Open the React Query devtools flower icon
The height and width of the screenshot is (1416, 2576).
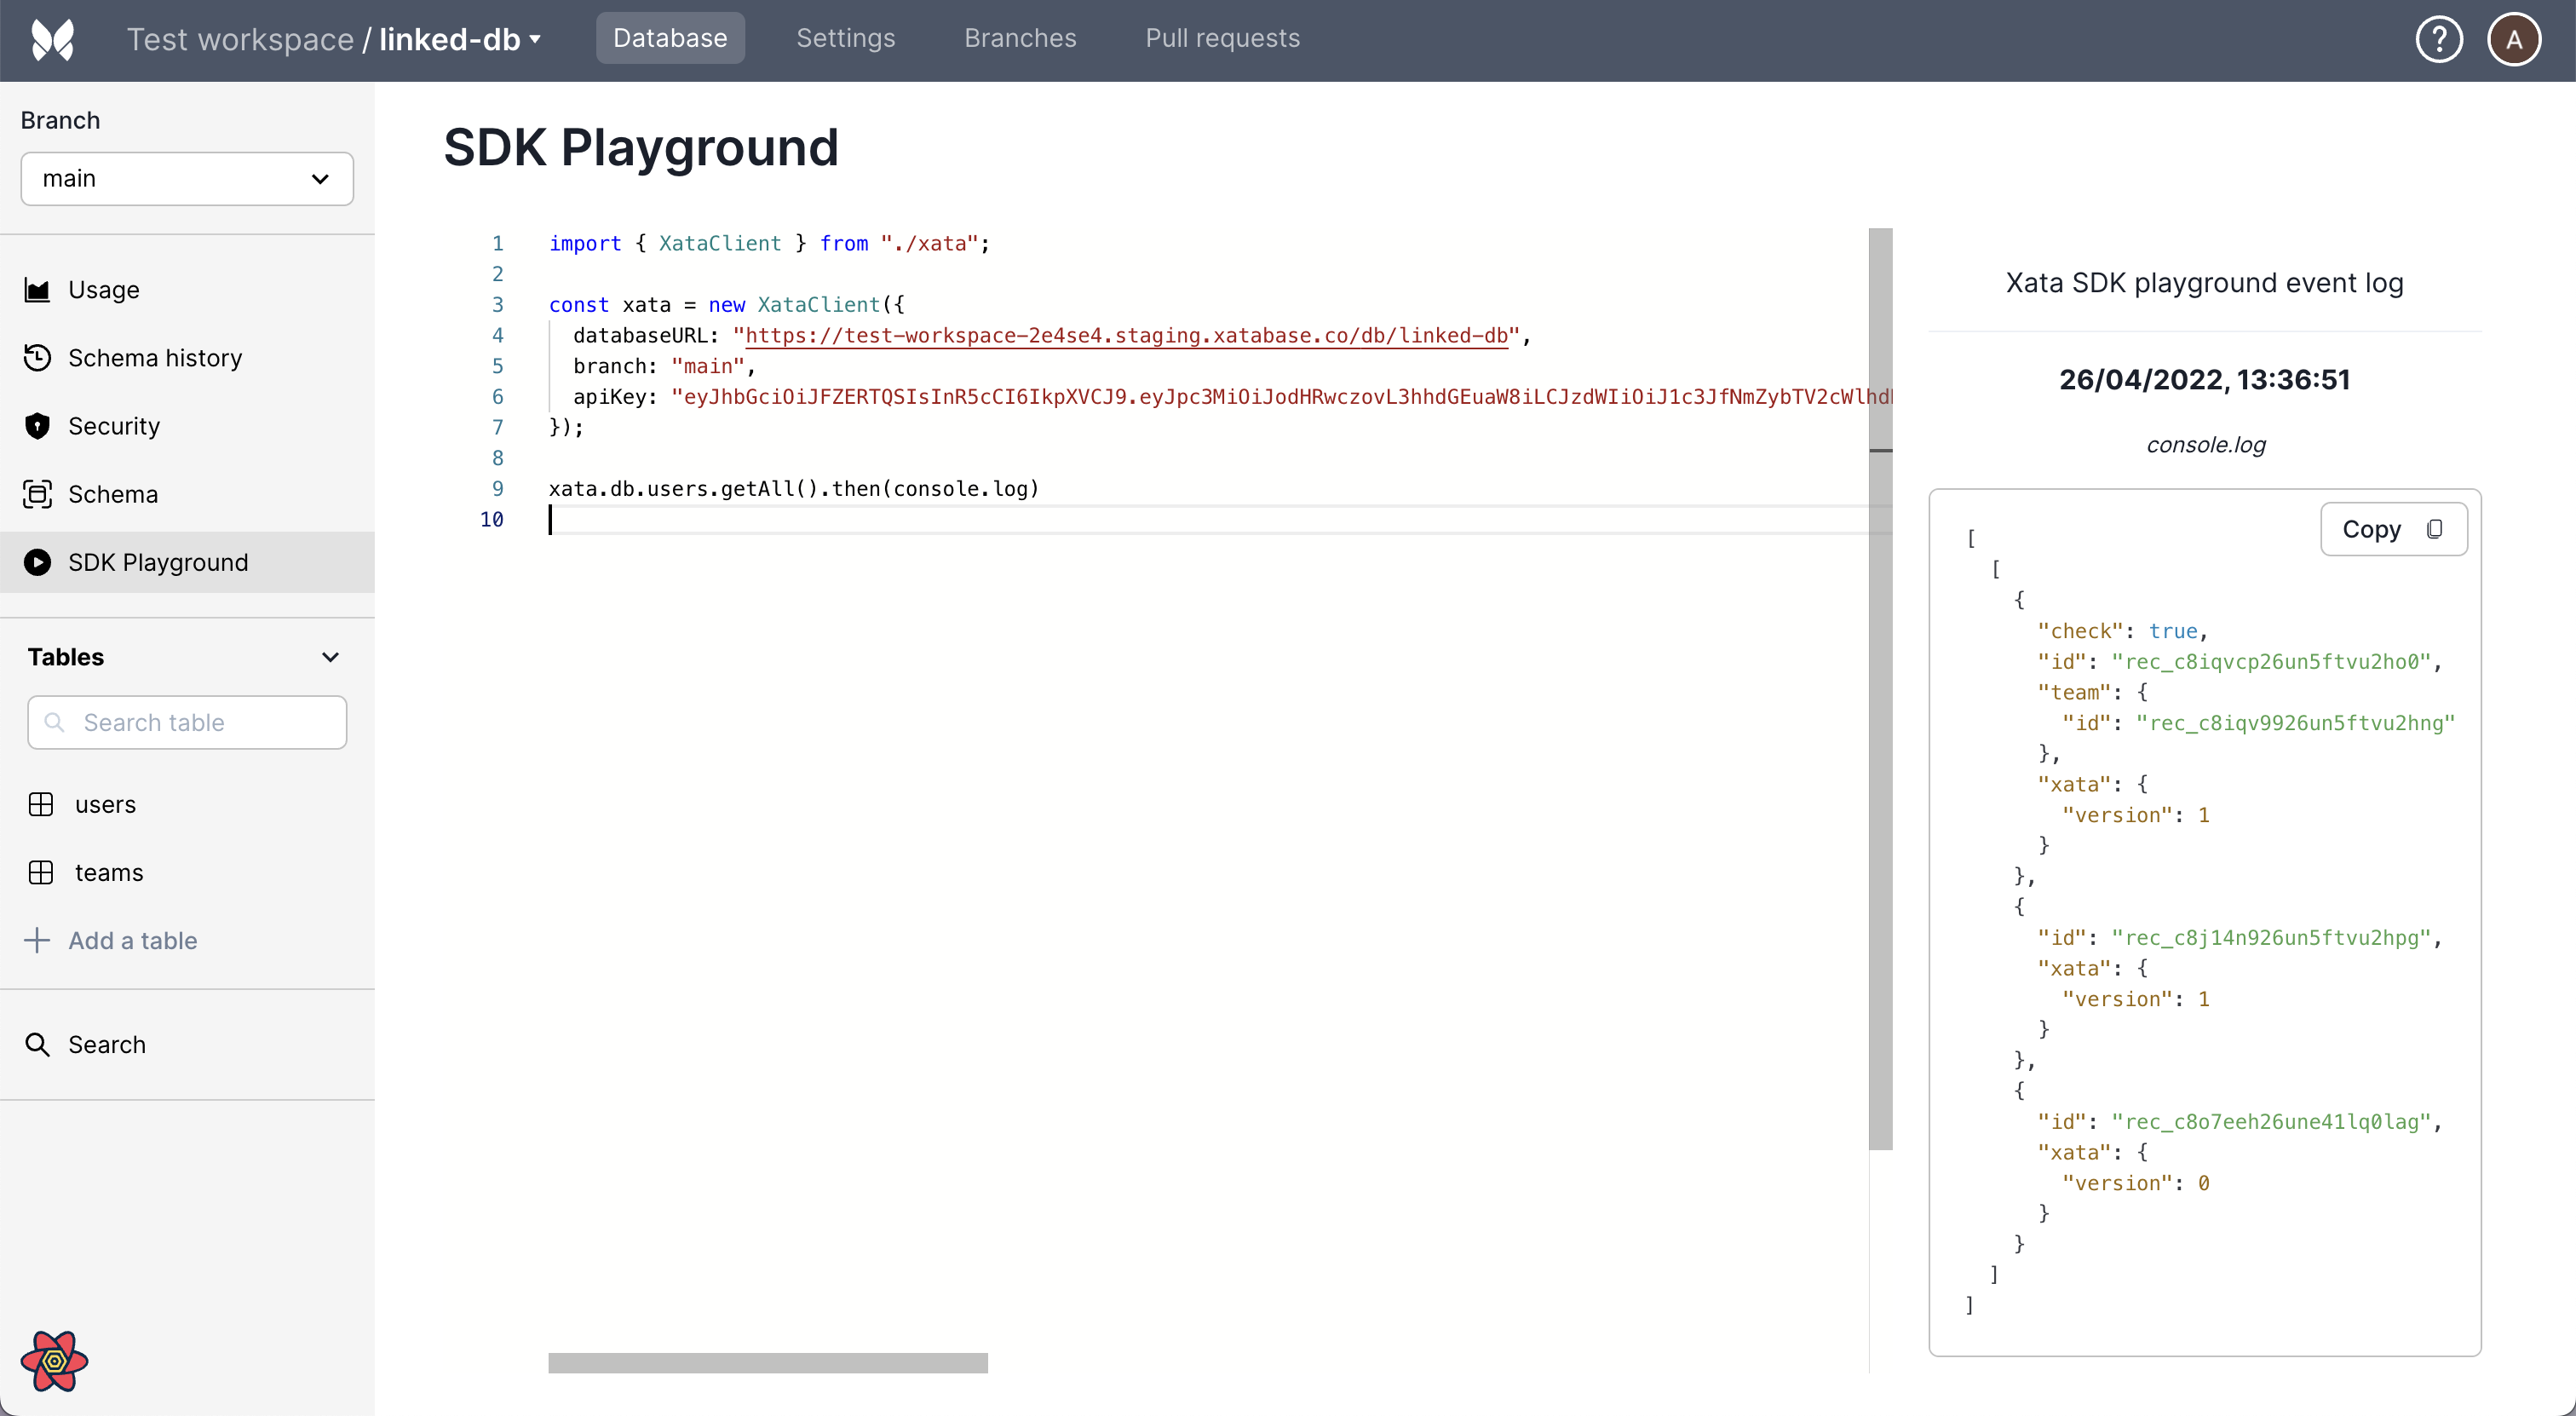point(54,1360)
